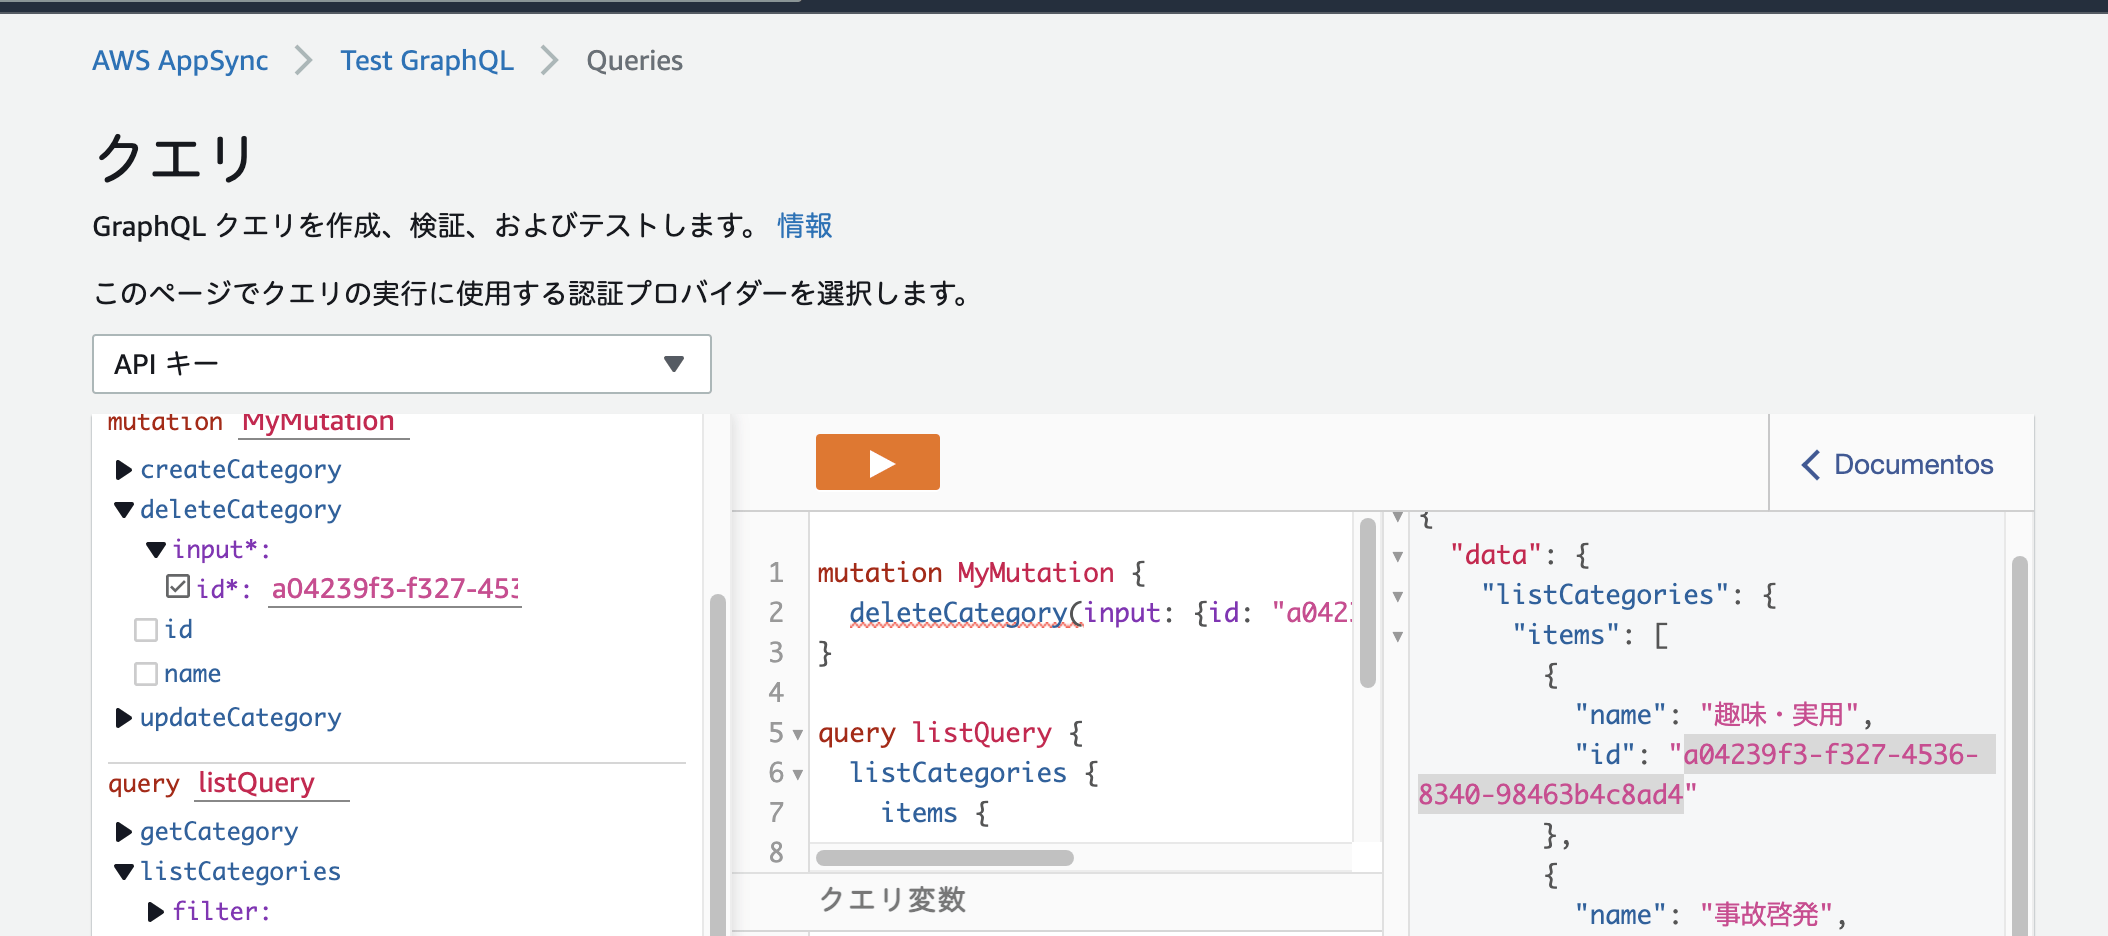This screenshot has width=2108, height=936.
Task: Expand the updateCategory mutation
Action: click(124, 718)
